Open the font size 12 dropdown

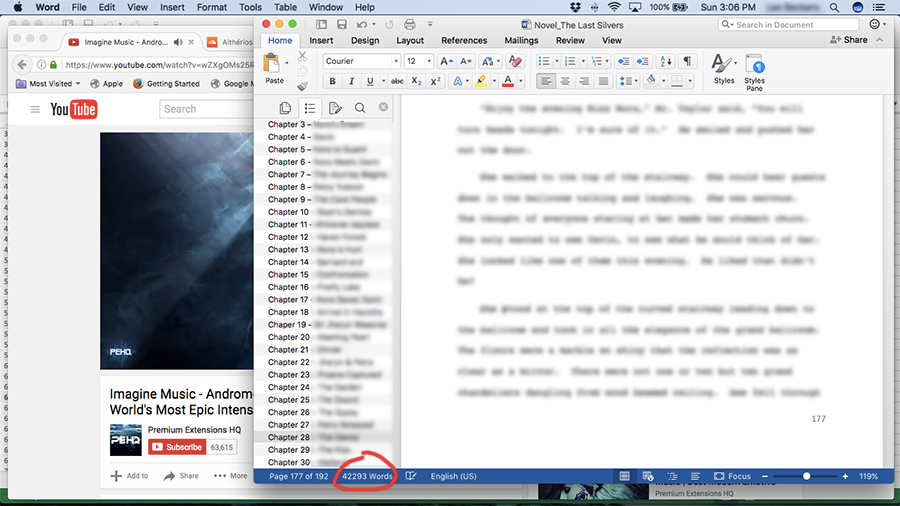429,61
